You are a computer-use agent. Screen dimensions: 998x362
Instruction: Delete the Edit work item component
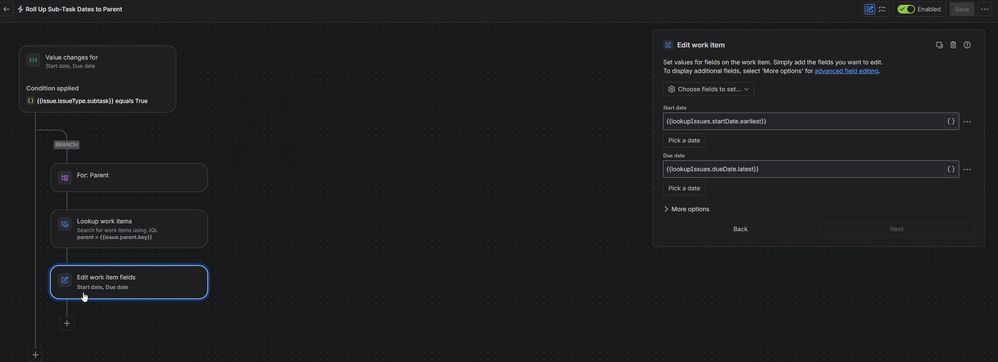click(x=953, y=45)
